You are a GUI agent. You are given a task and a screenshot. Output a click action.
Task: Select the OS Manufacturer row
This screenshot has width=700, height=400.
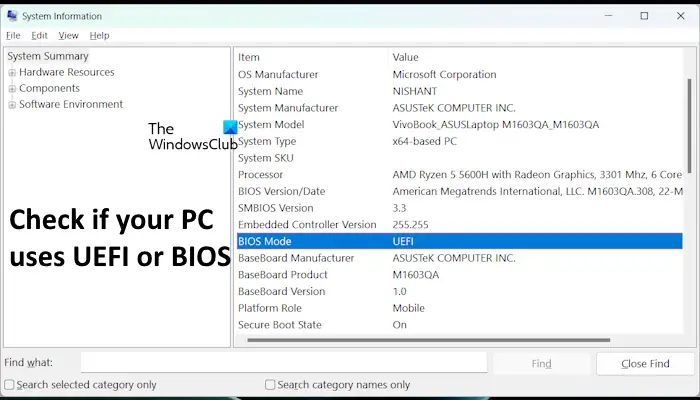pyautogui.click(x=459, y=75)
